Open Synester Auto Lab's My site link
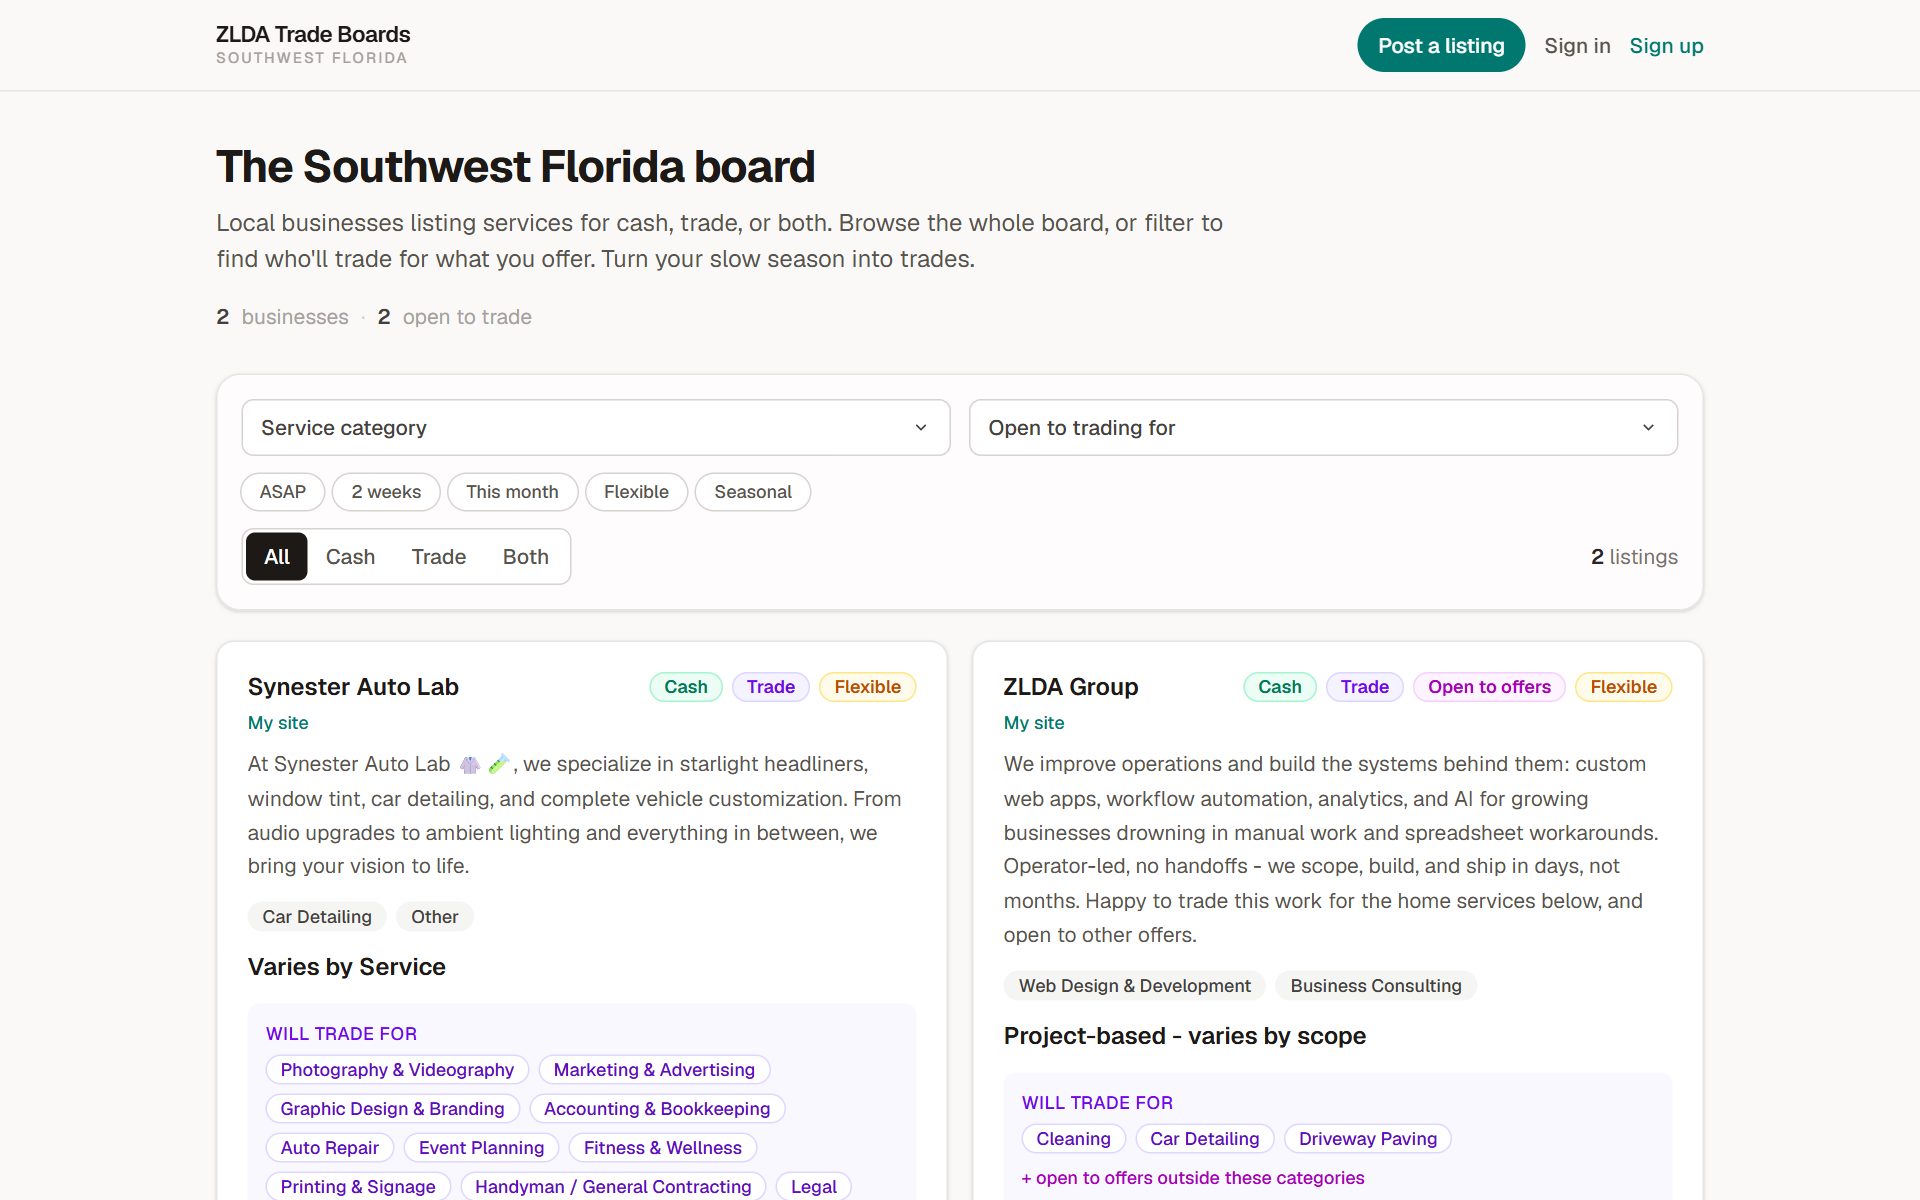1920x1200 pixels. click(x=278, y=723)
